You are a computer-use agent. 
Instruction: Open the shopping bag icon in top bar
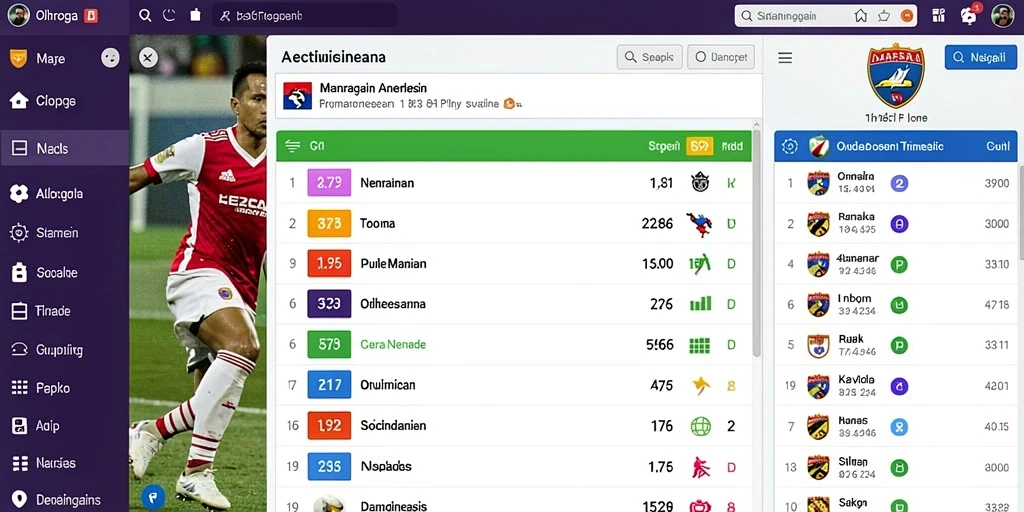click(x=195, y=15)
